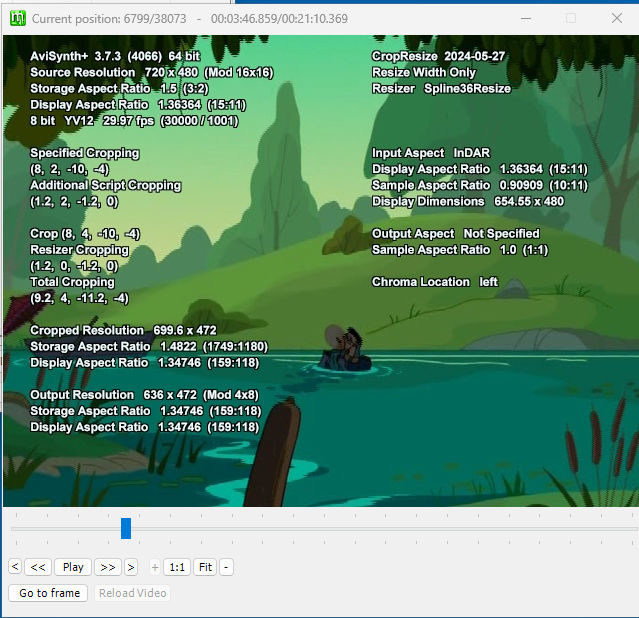Click the 'Current position: 6799/38073' title text

point(109,19)
